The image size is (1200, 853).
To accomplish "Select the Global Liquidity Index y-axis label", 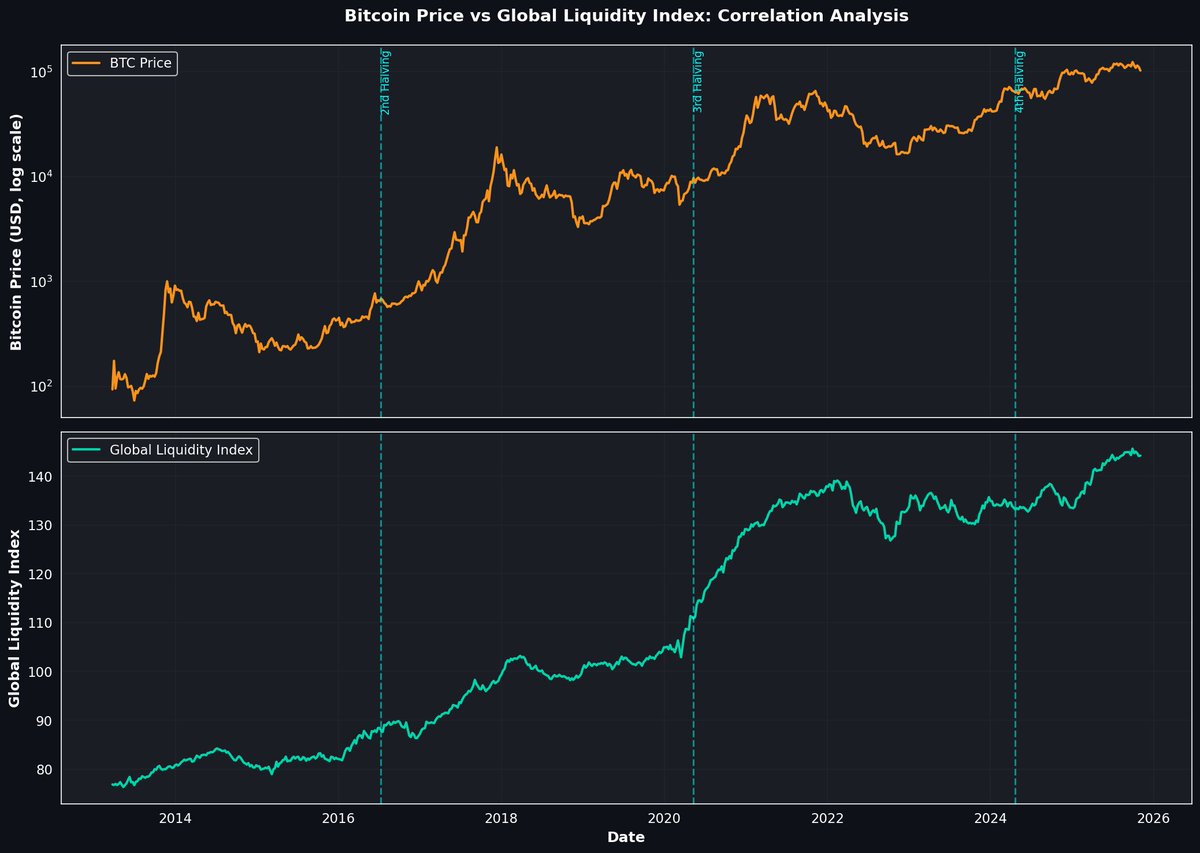I will [14, 615].
